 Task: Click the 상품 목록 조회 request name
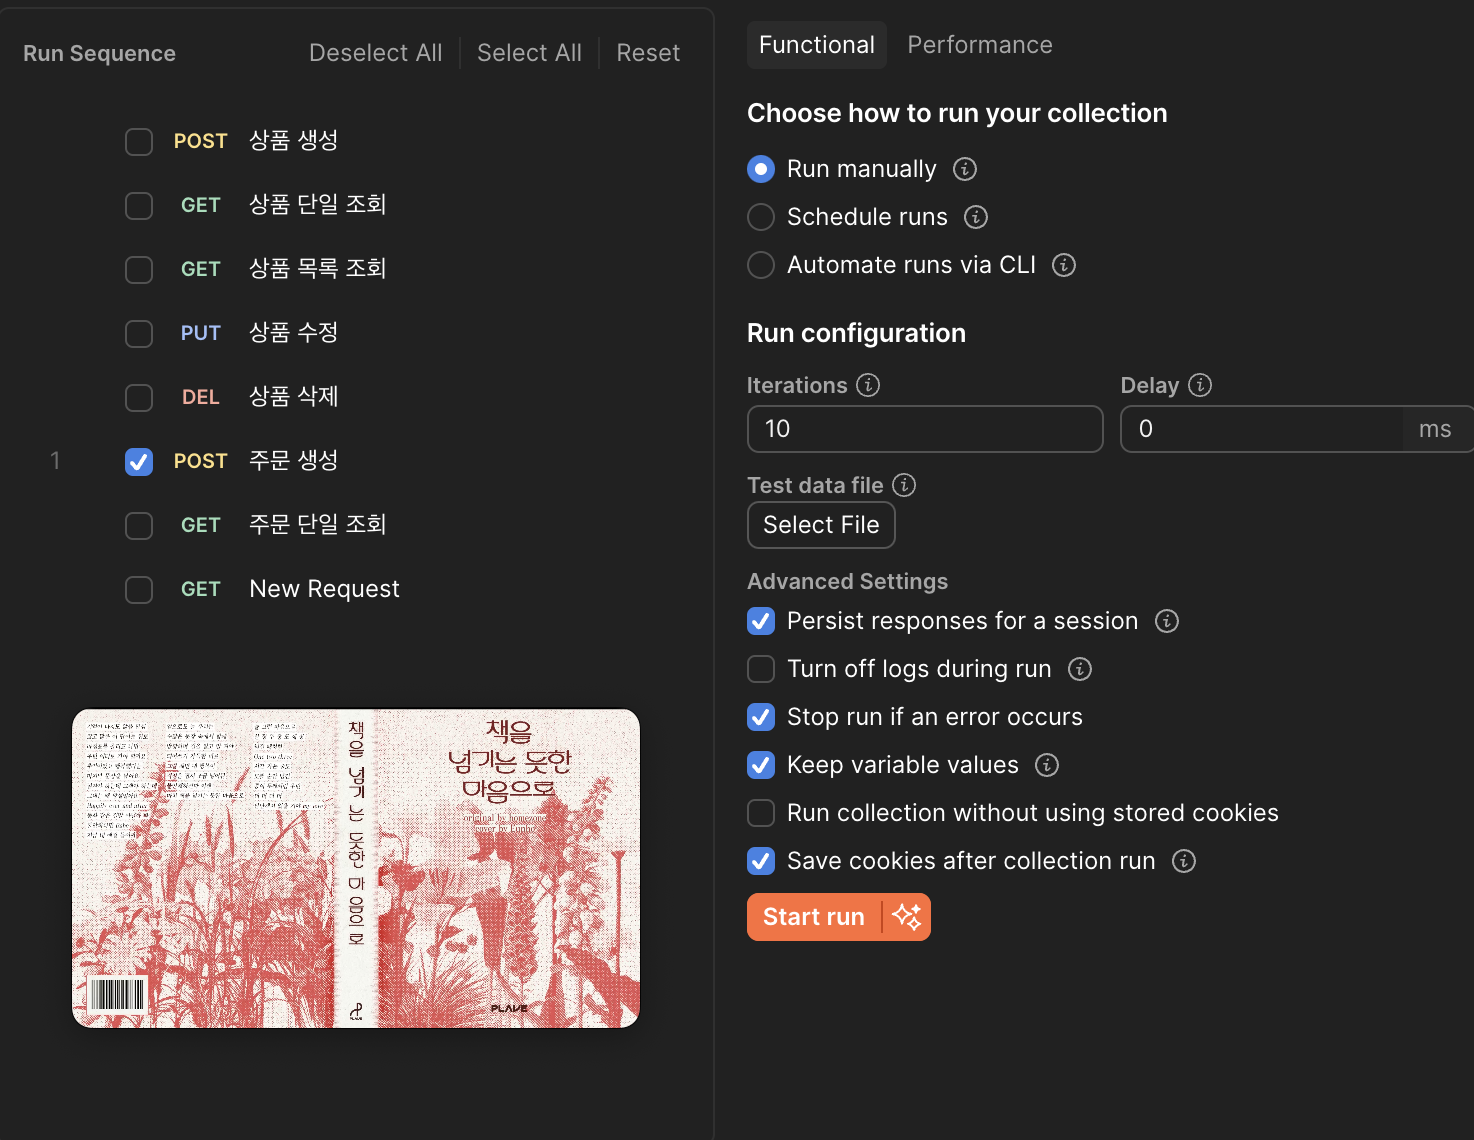point(317,269)
